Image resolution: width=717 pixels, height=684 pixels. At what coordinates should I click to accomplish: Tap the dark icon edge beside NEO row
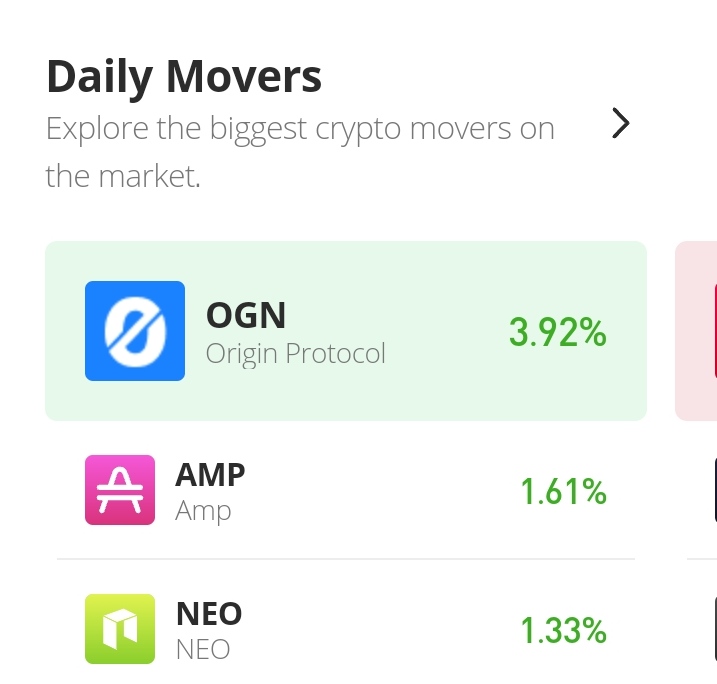(715, 629)
